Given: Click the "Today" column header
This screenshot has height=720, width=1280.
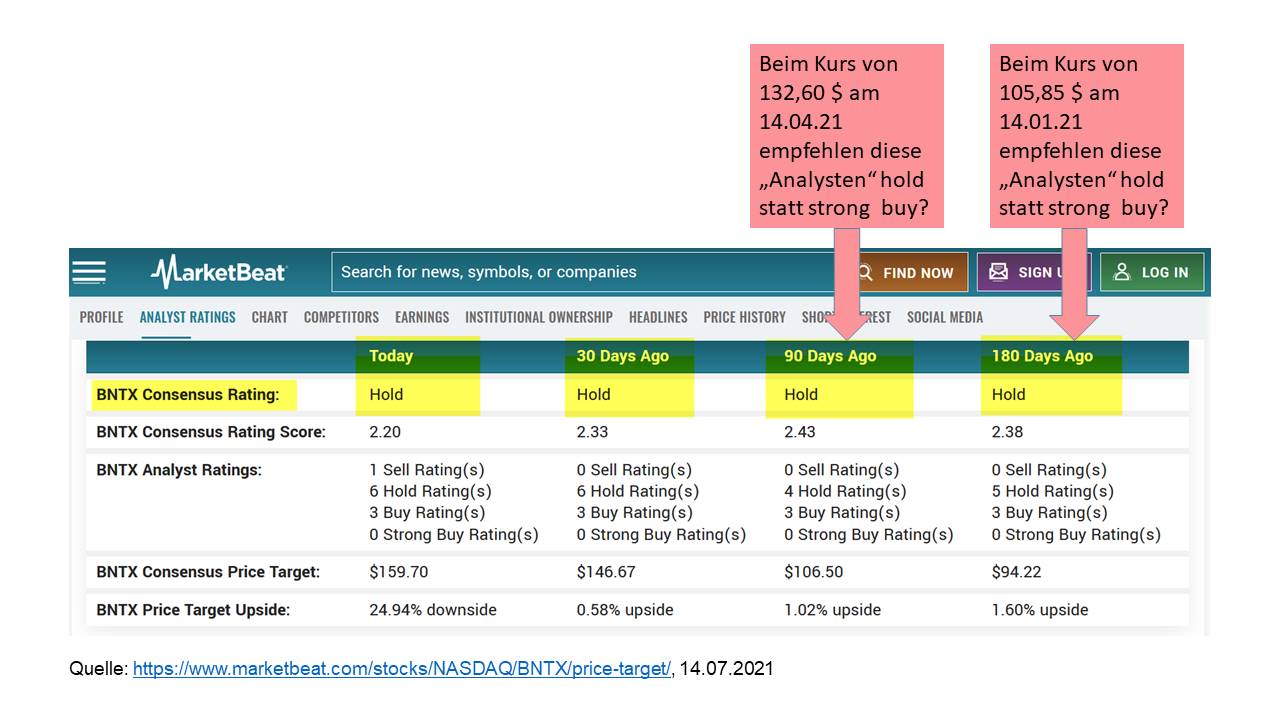Looking at the screenshot, I should pos(391,356).
